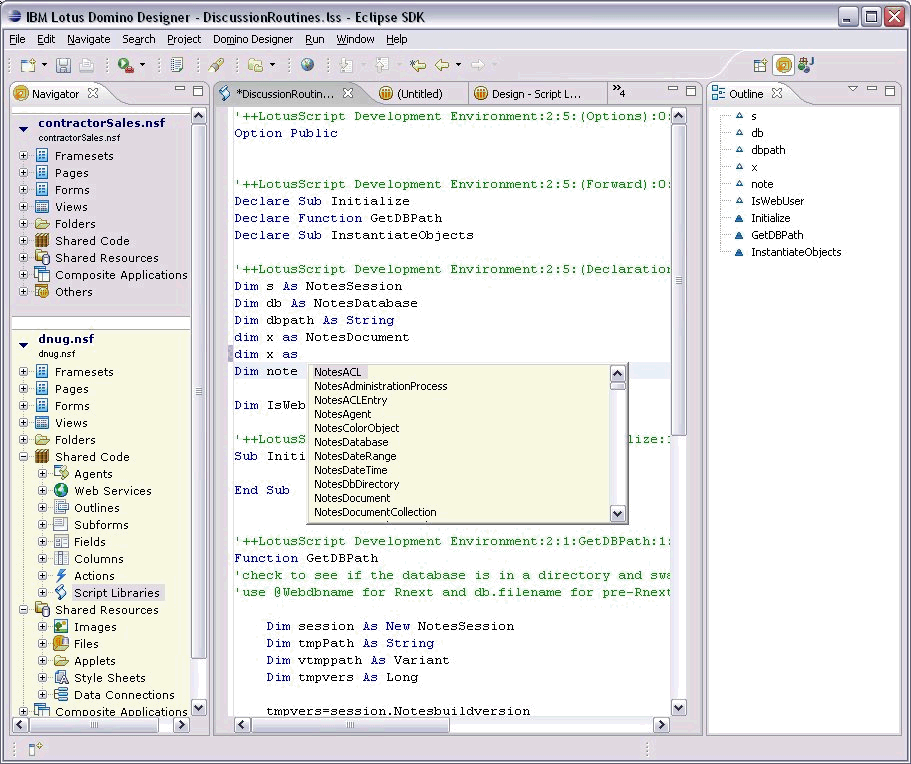Show the hidden editor tabs list

point(619,91)
